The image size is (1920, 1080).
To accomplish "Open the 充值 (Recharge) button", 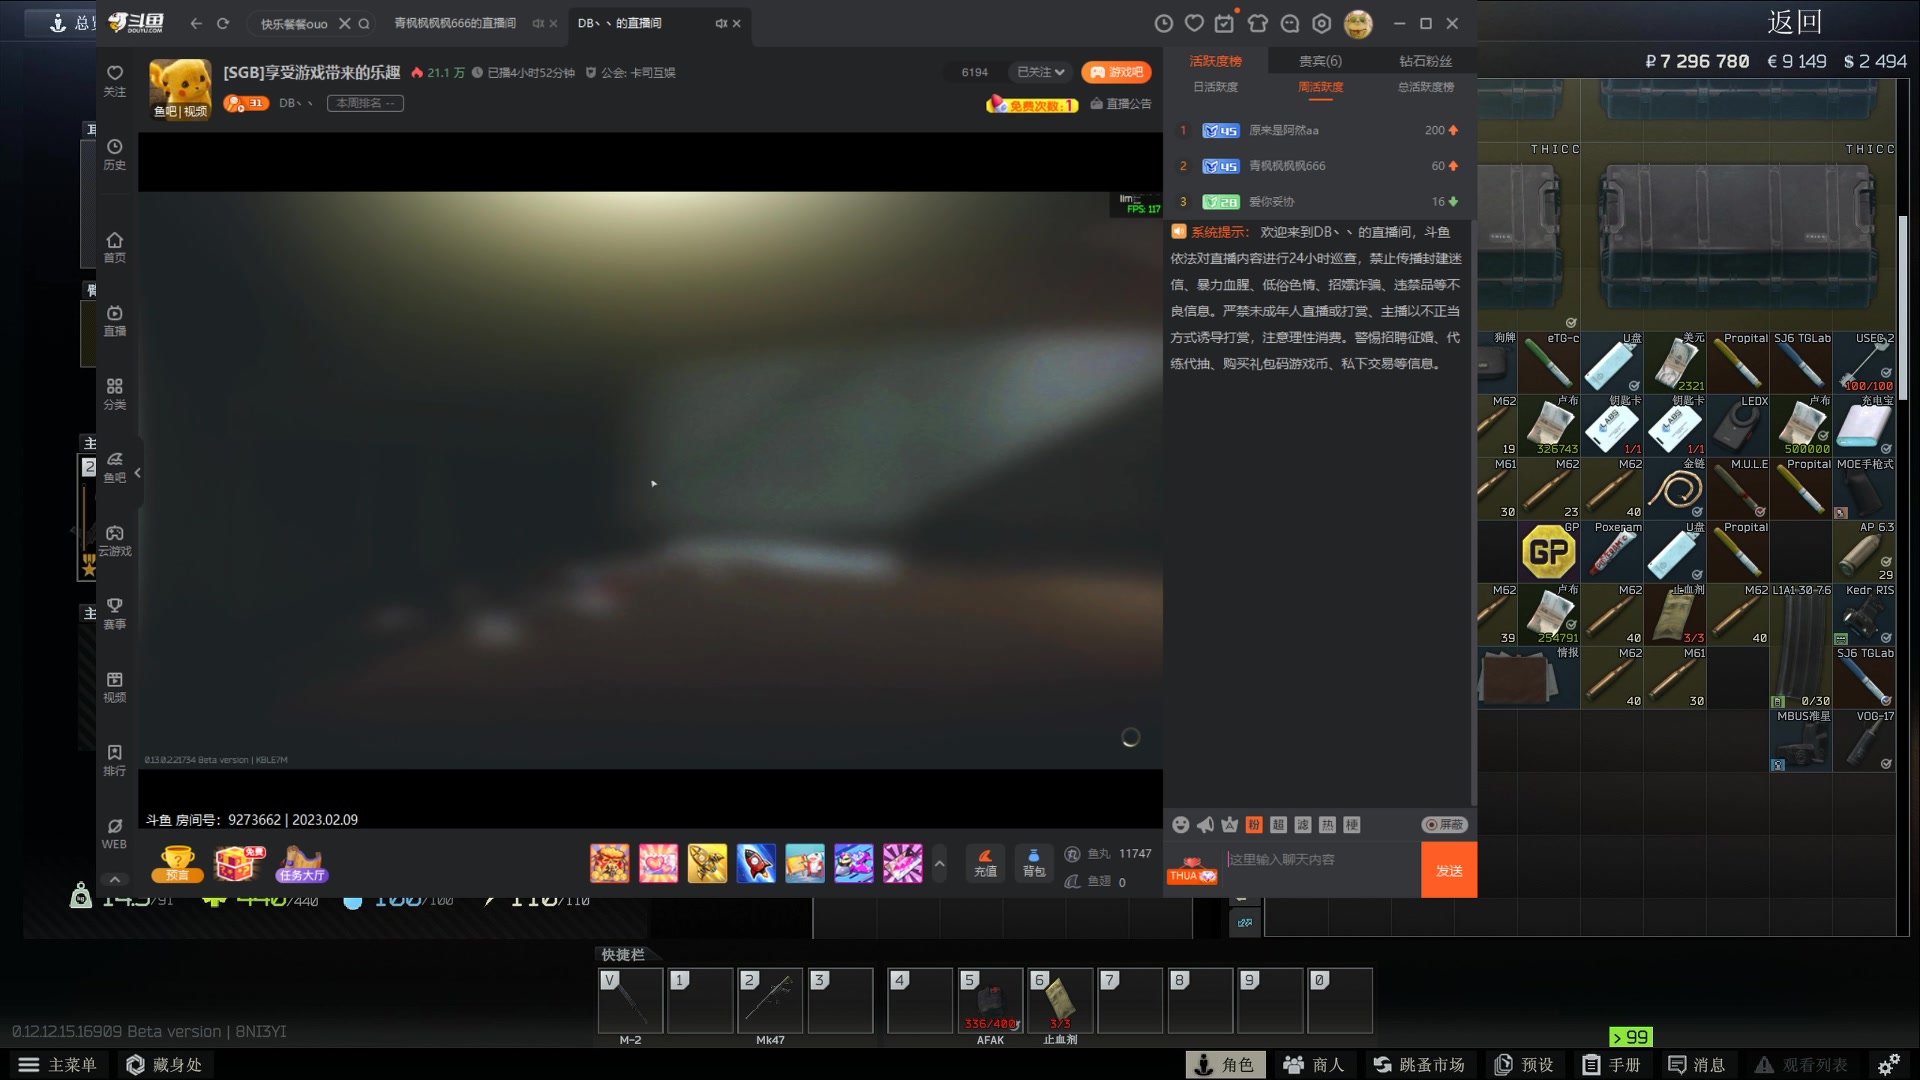I will pyautogui.click(x=985, y=862).
